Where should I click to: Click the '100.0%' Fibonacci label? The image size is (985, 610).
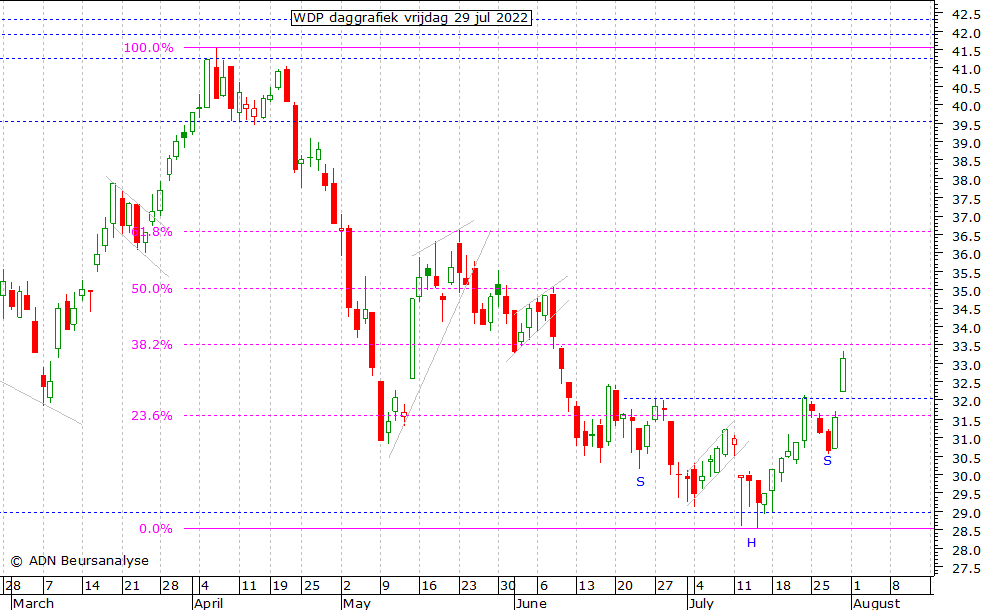(148, 48)
